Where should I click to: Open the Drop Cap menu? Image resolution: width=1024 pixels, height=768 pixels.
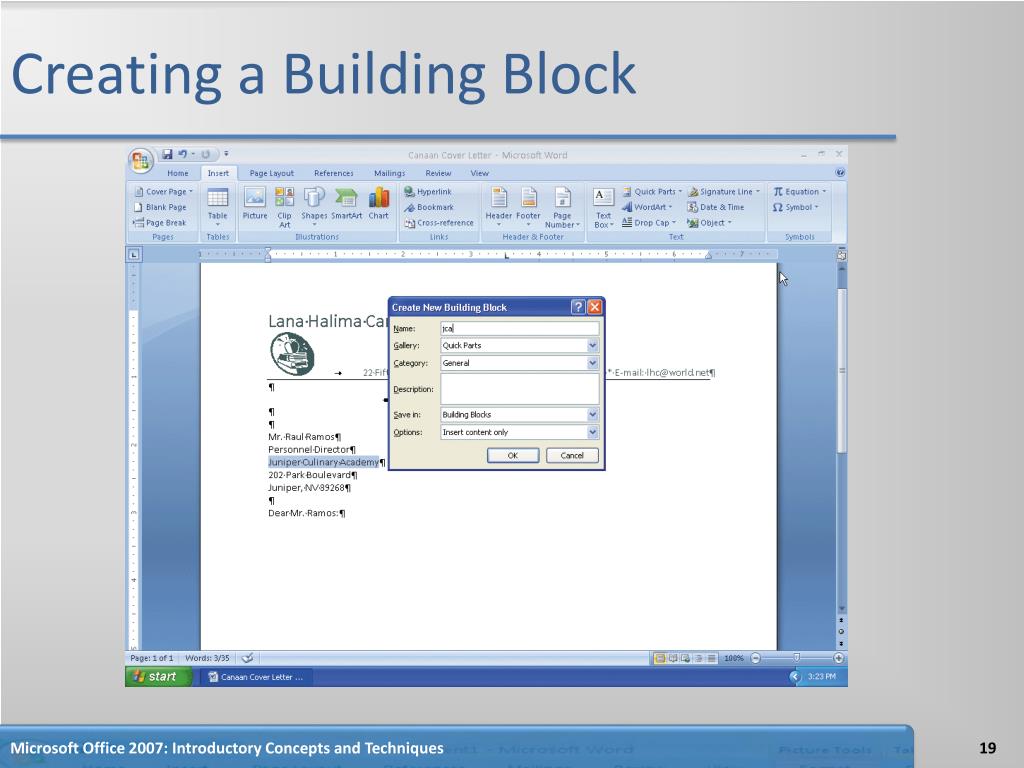[x=649, y=223]
